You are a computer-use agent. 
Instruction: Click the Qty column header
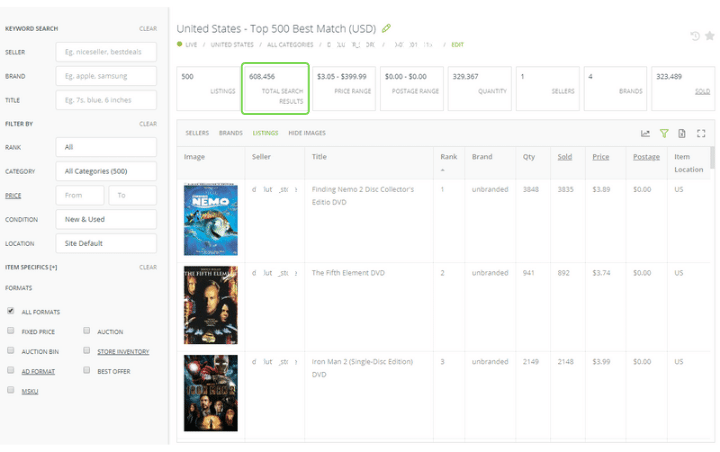click(529, 157)
